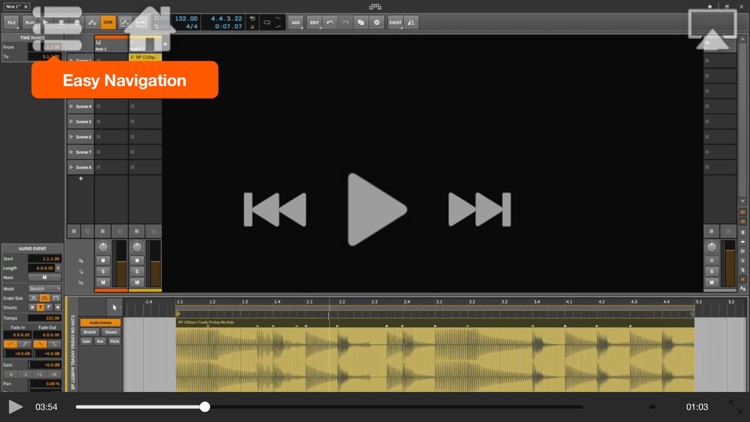Click the delete icon beside duplicate
The image size is (750, 422).
[x=377, y=22]
